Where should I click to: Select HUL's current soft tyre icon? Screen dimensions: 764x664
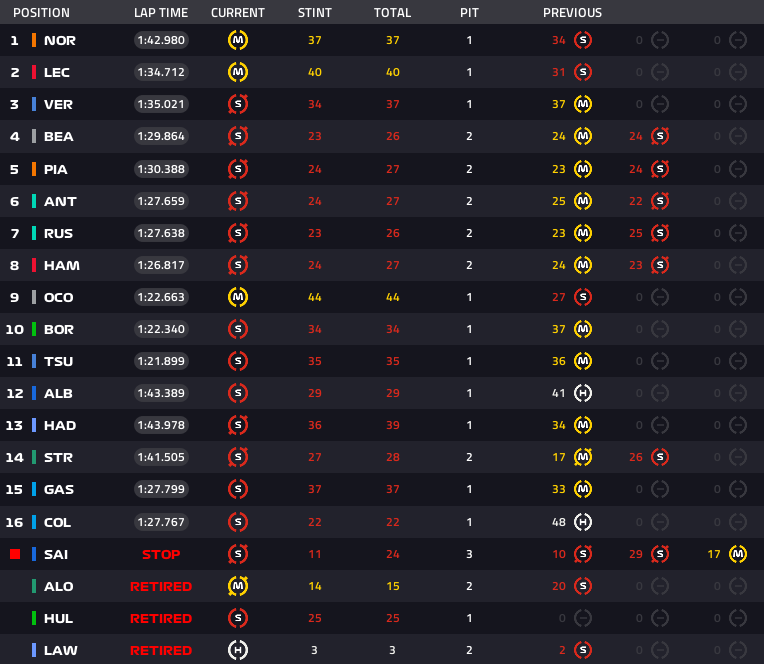pyautogui.click(x=238, y=618)
